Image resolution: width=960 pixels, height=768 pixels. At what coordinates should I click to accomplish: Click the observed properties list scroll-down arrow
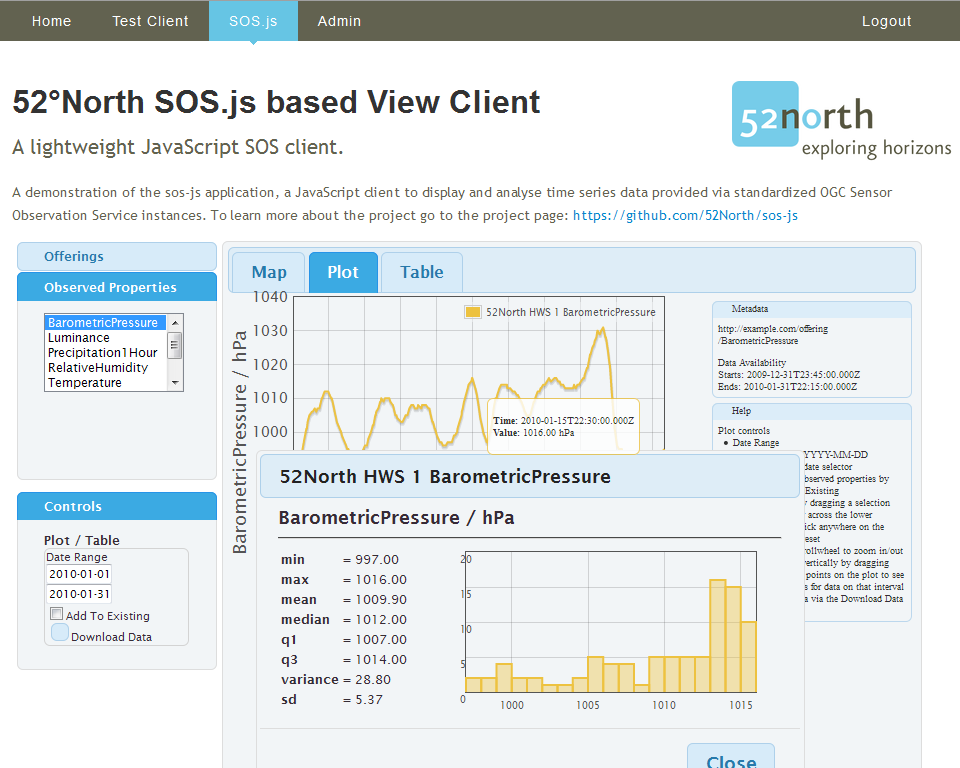(x=175, y=383)
